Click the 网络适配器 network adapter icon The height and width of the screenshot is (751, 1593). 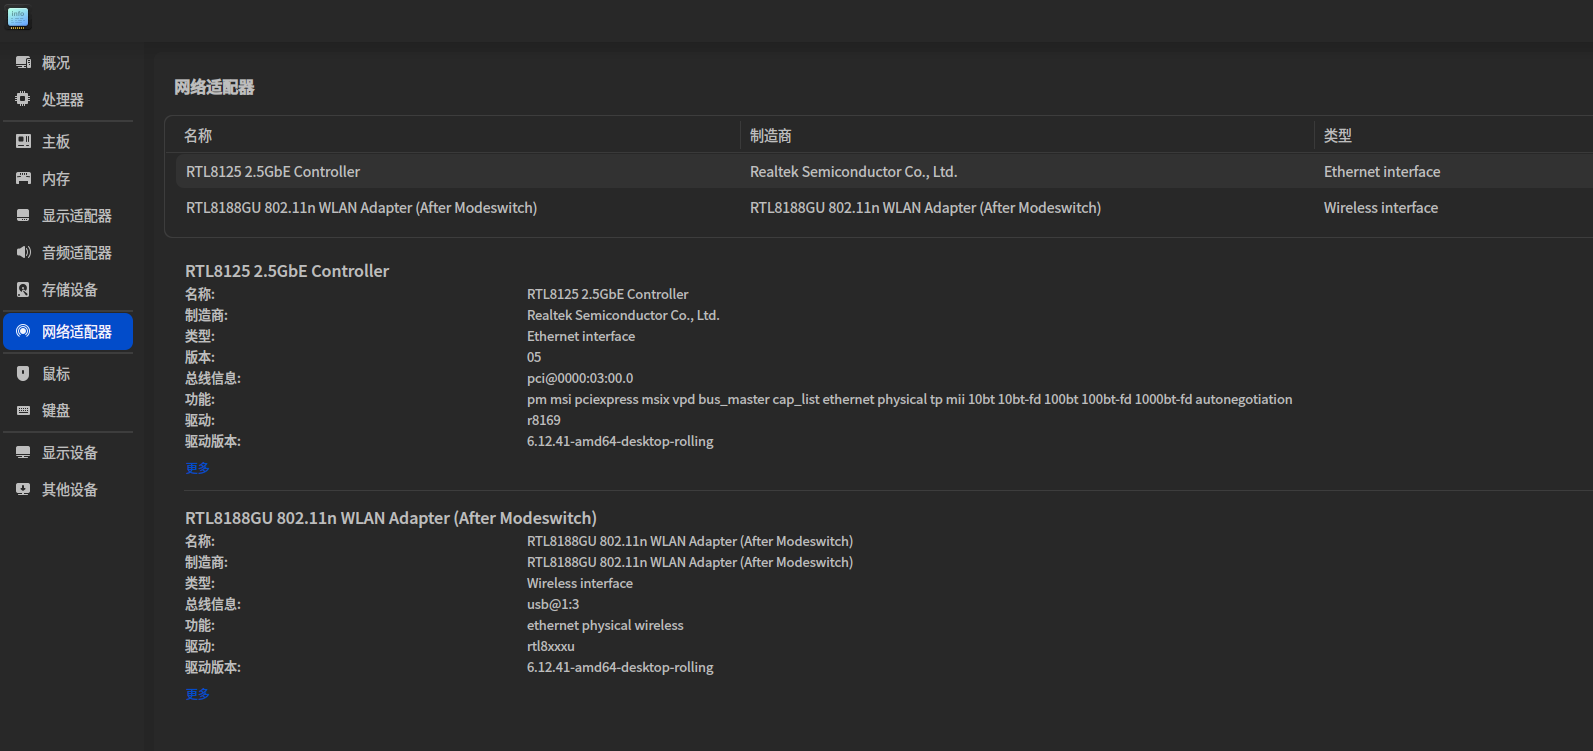click(x=23, y=331)
